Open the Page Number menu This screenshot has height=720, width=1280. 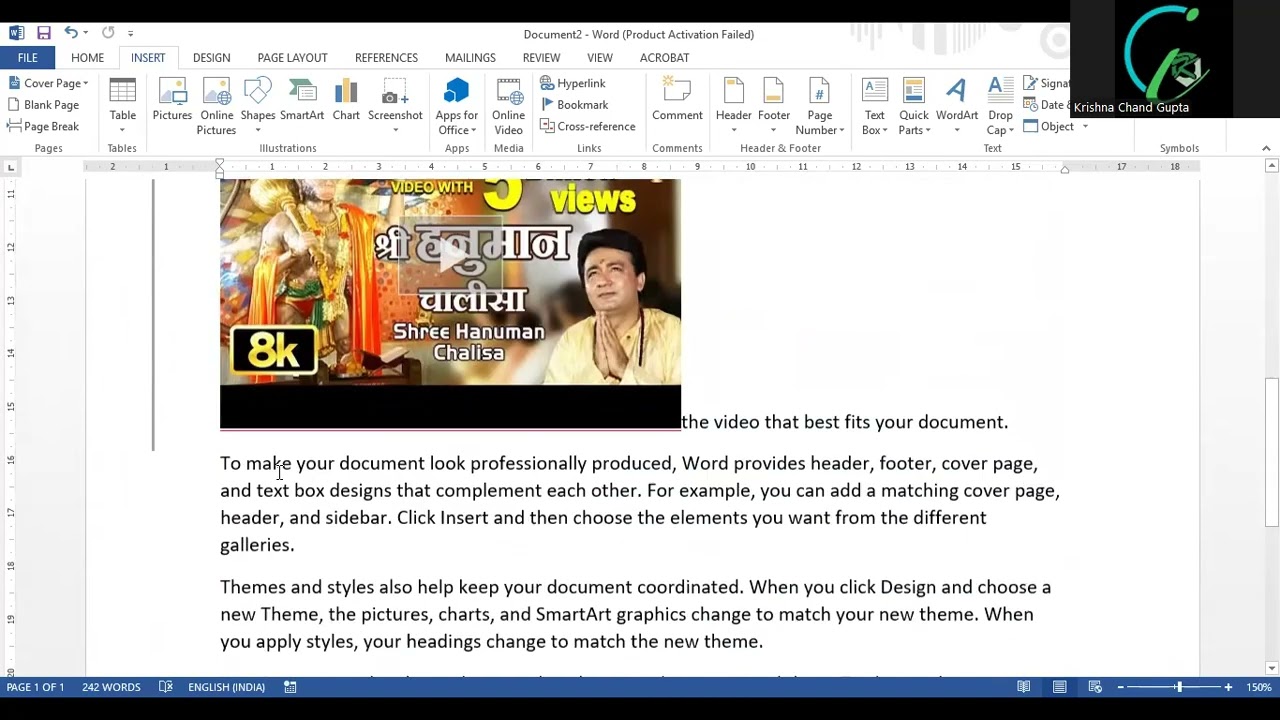[820, 106]
